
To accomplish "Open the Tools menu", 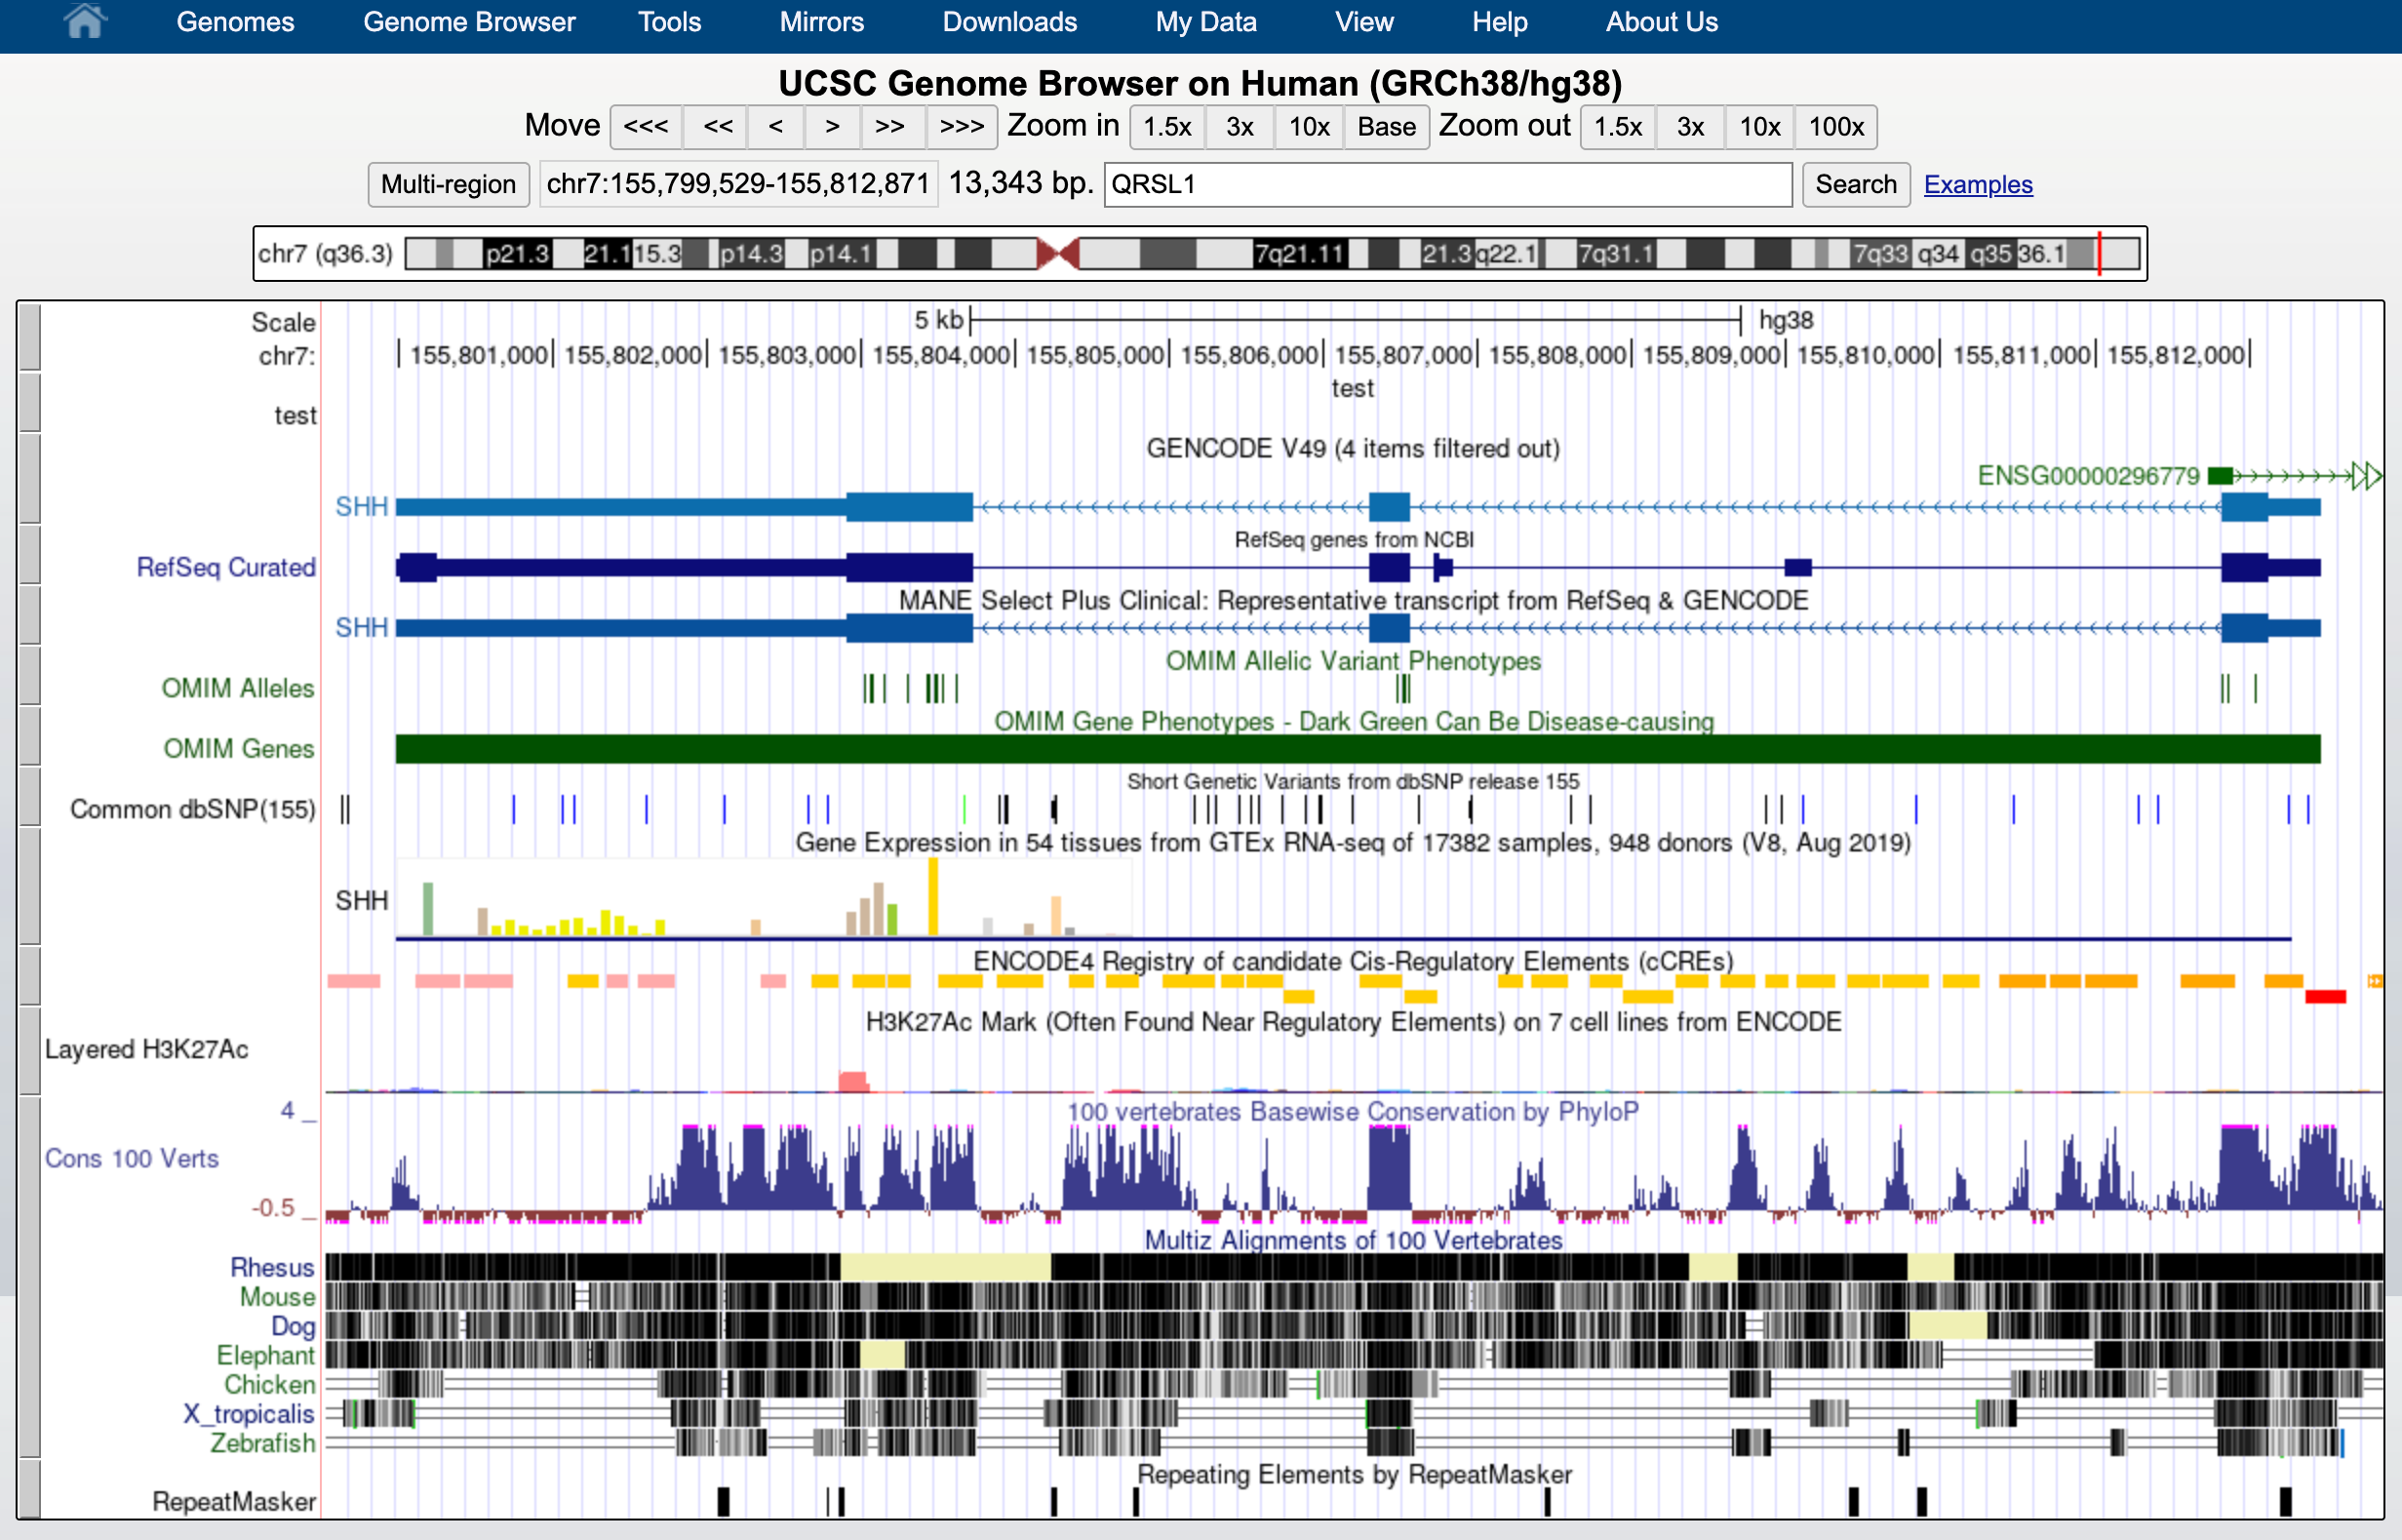I will point(668,21).
